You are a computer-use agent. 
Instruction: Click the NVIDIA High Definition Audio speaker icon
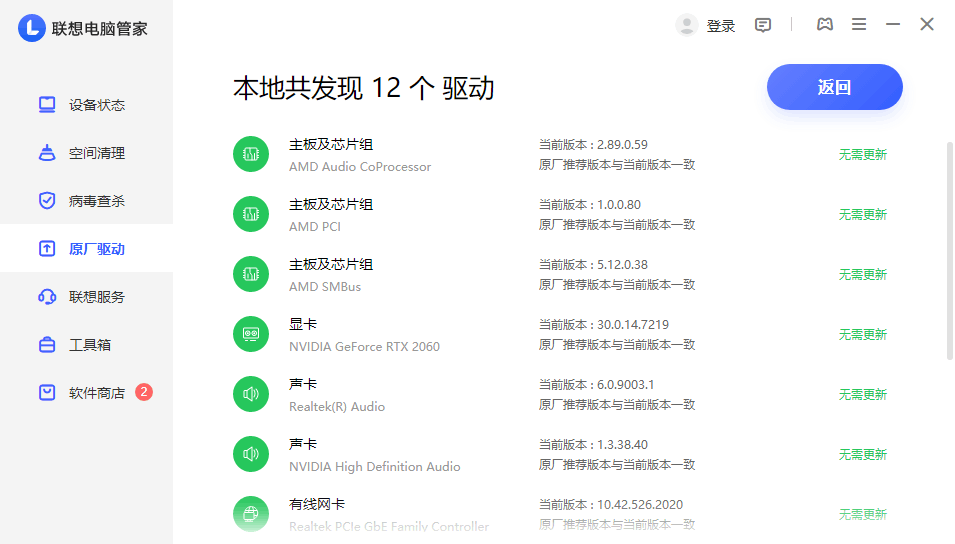click(x=251, y=454)
